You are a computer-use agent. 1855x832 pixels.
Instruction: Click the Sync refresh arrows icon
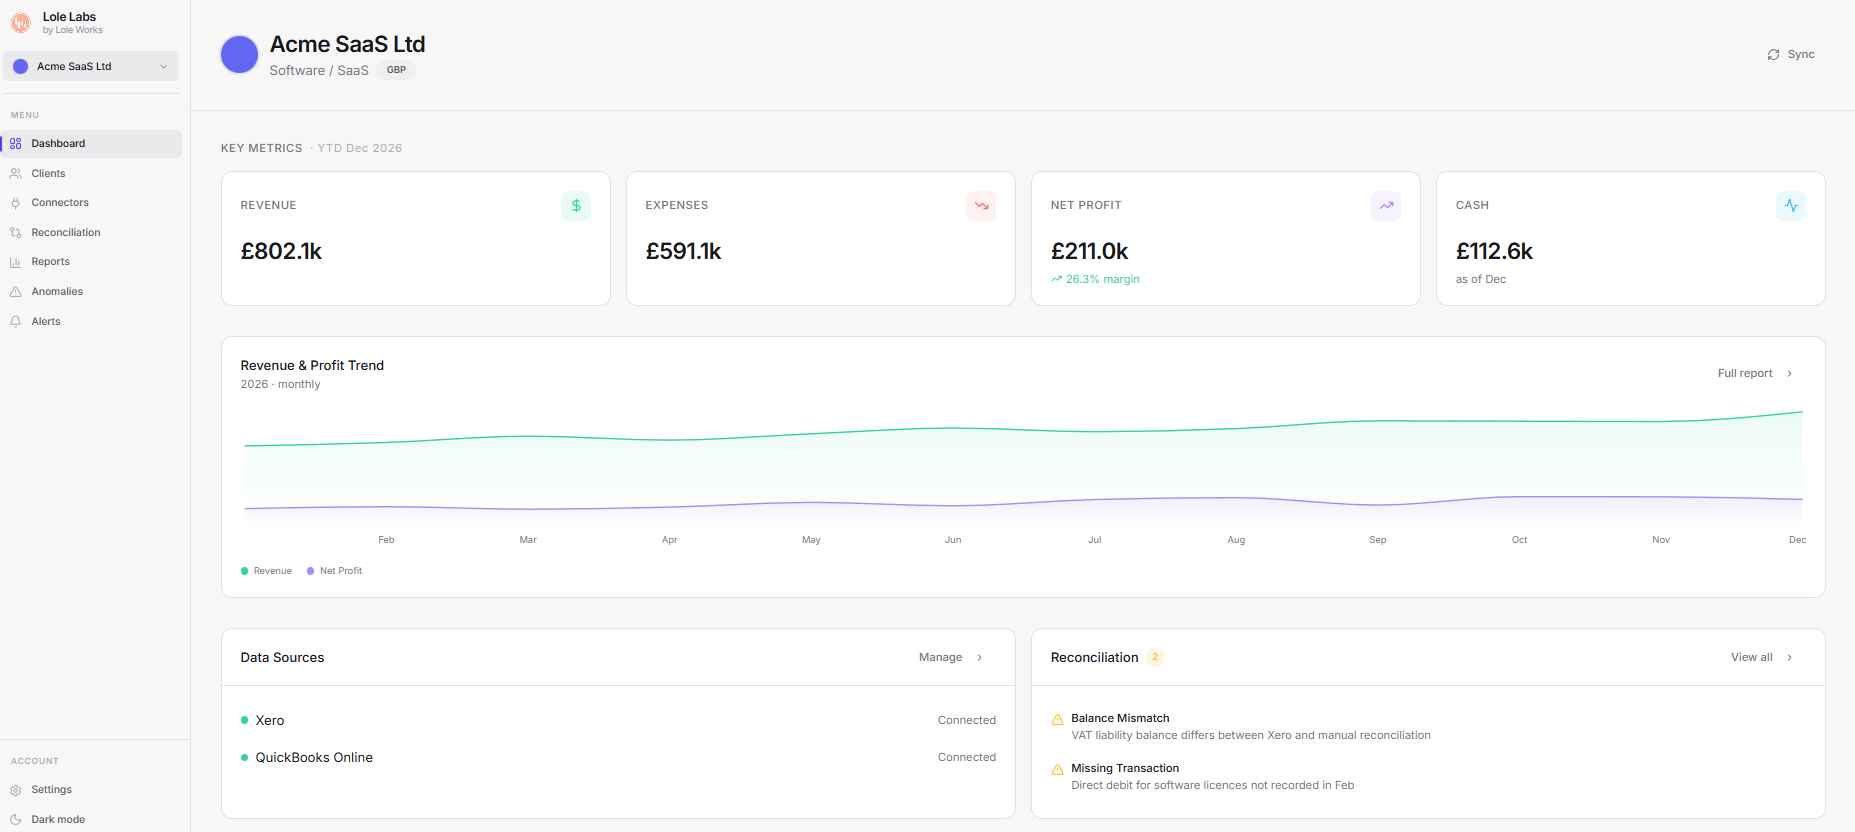tap(1773, 55)
